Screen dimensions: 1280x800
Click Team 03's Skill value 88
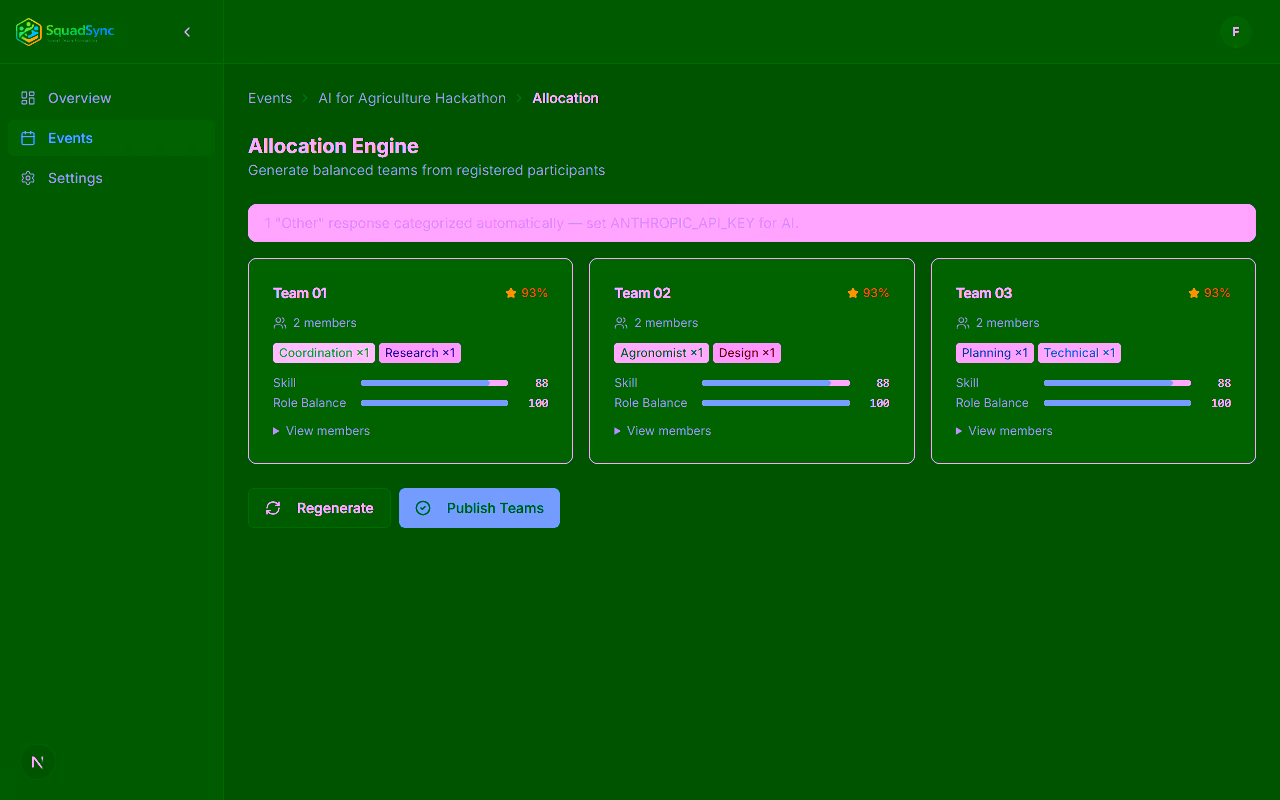tap(1225, 383)
